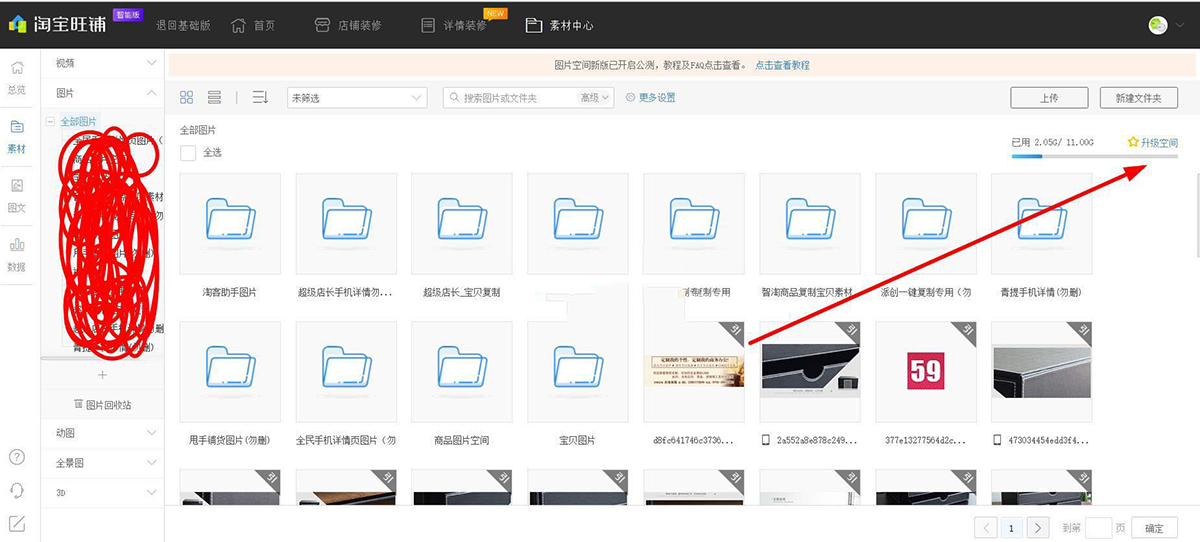
Task: Open 更多设置 gear settings
Action: 650,98
